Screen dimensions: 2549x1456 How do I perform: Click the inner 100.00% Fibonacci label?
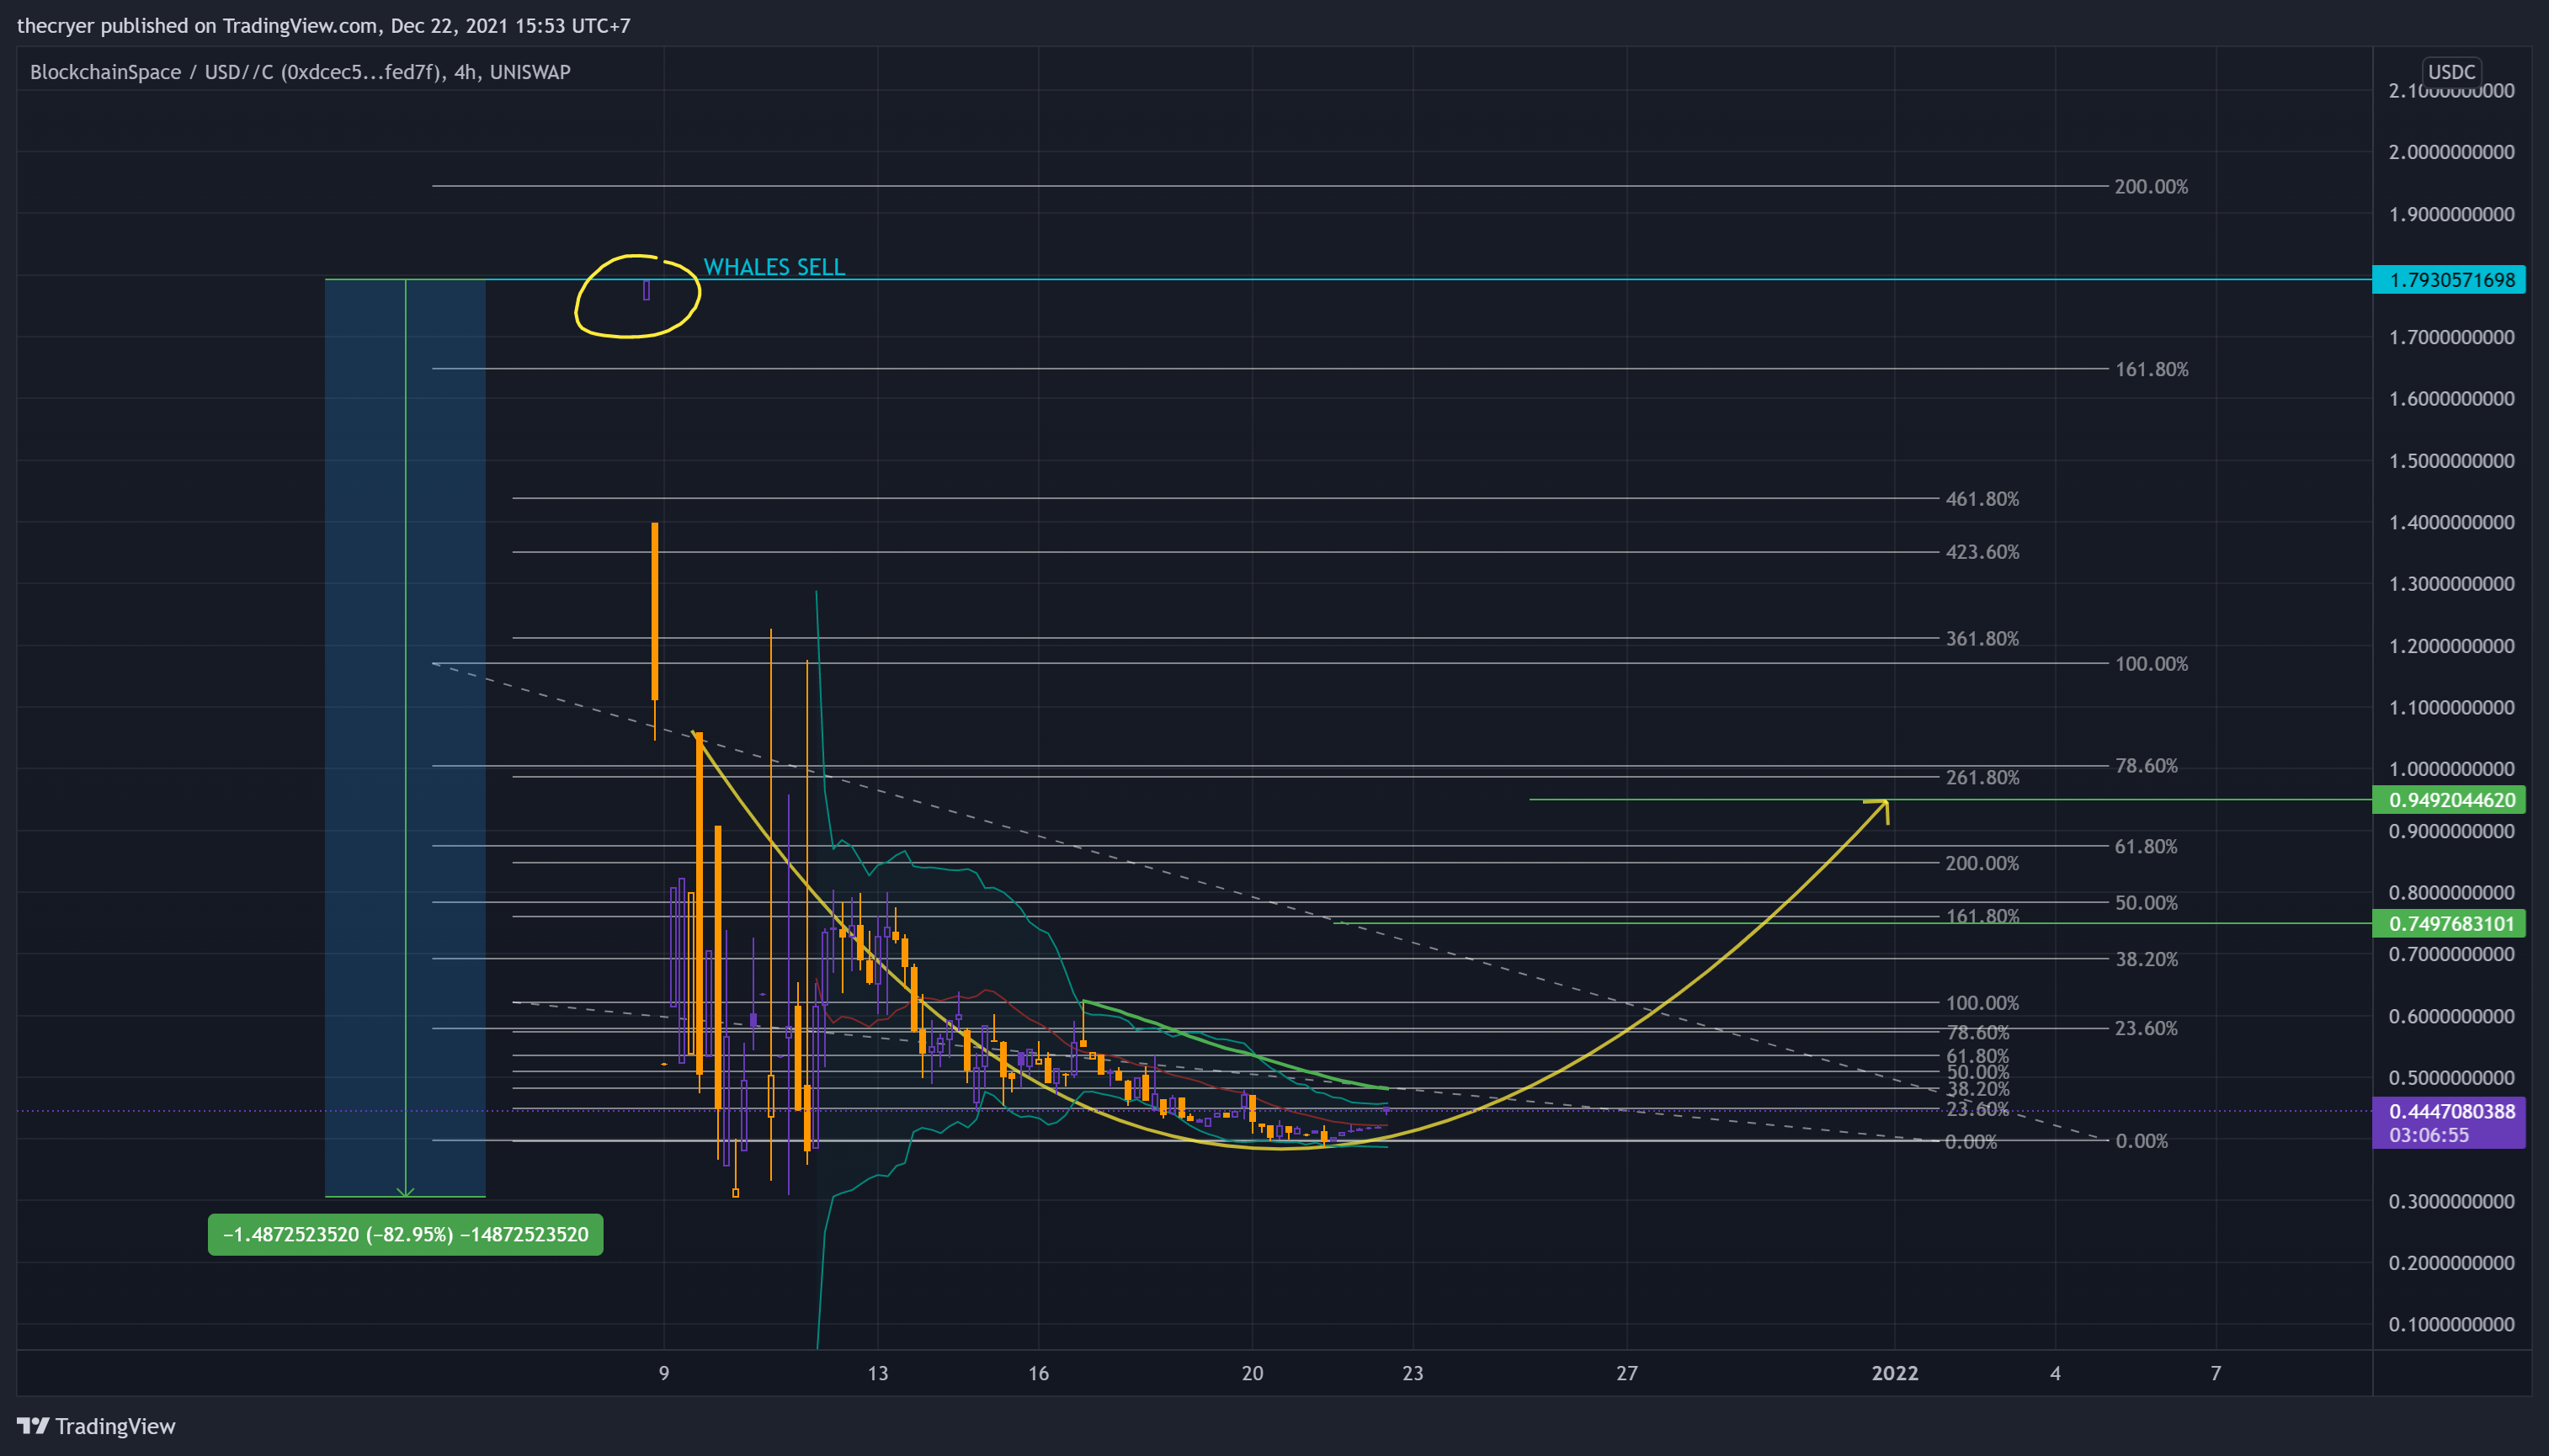click(1982, 1003)
